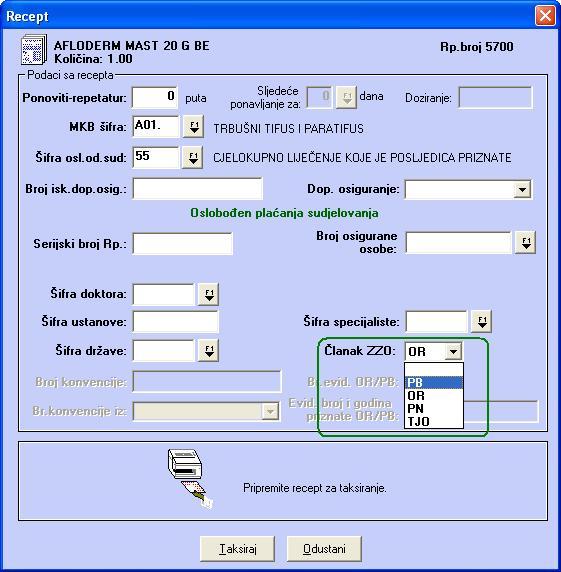This screenshot has height=572, width=561.
Task: Select the OR entry in the dropdown list
Action: coord(434,396)
